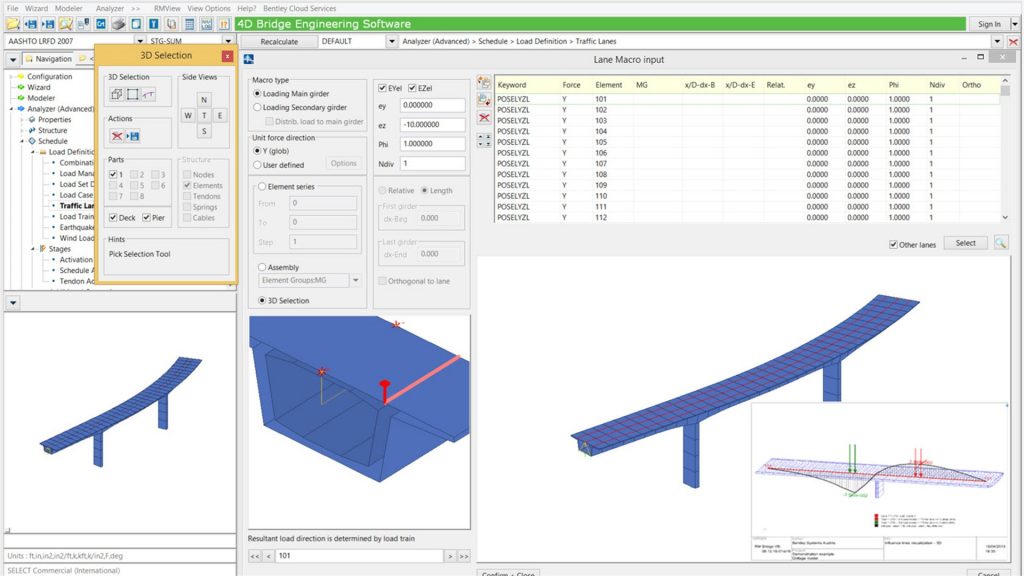1024x576 pixels.
Task: Open the View Options menu
Action: coord(208,8)
